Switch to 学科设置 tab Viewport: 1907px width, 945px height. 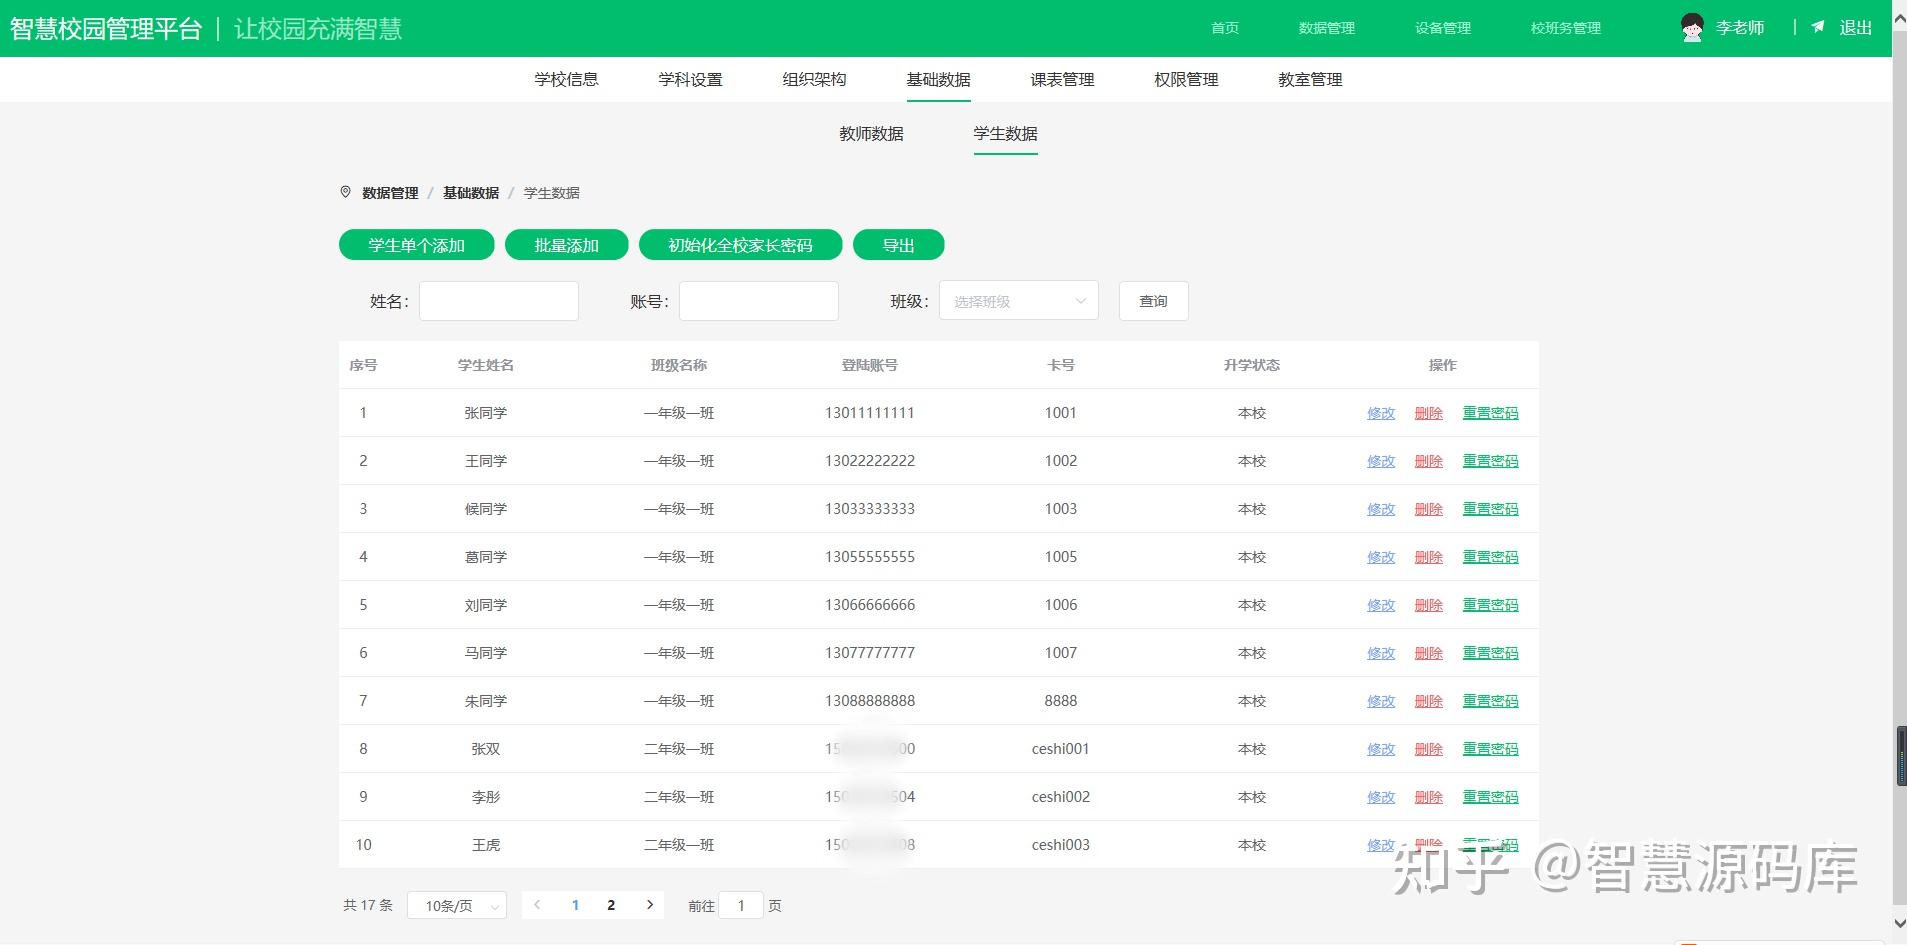tap(690, 79)
